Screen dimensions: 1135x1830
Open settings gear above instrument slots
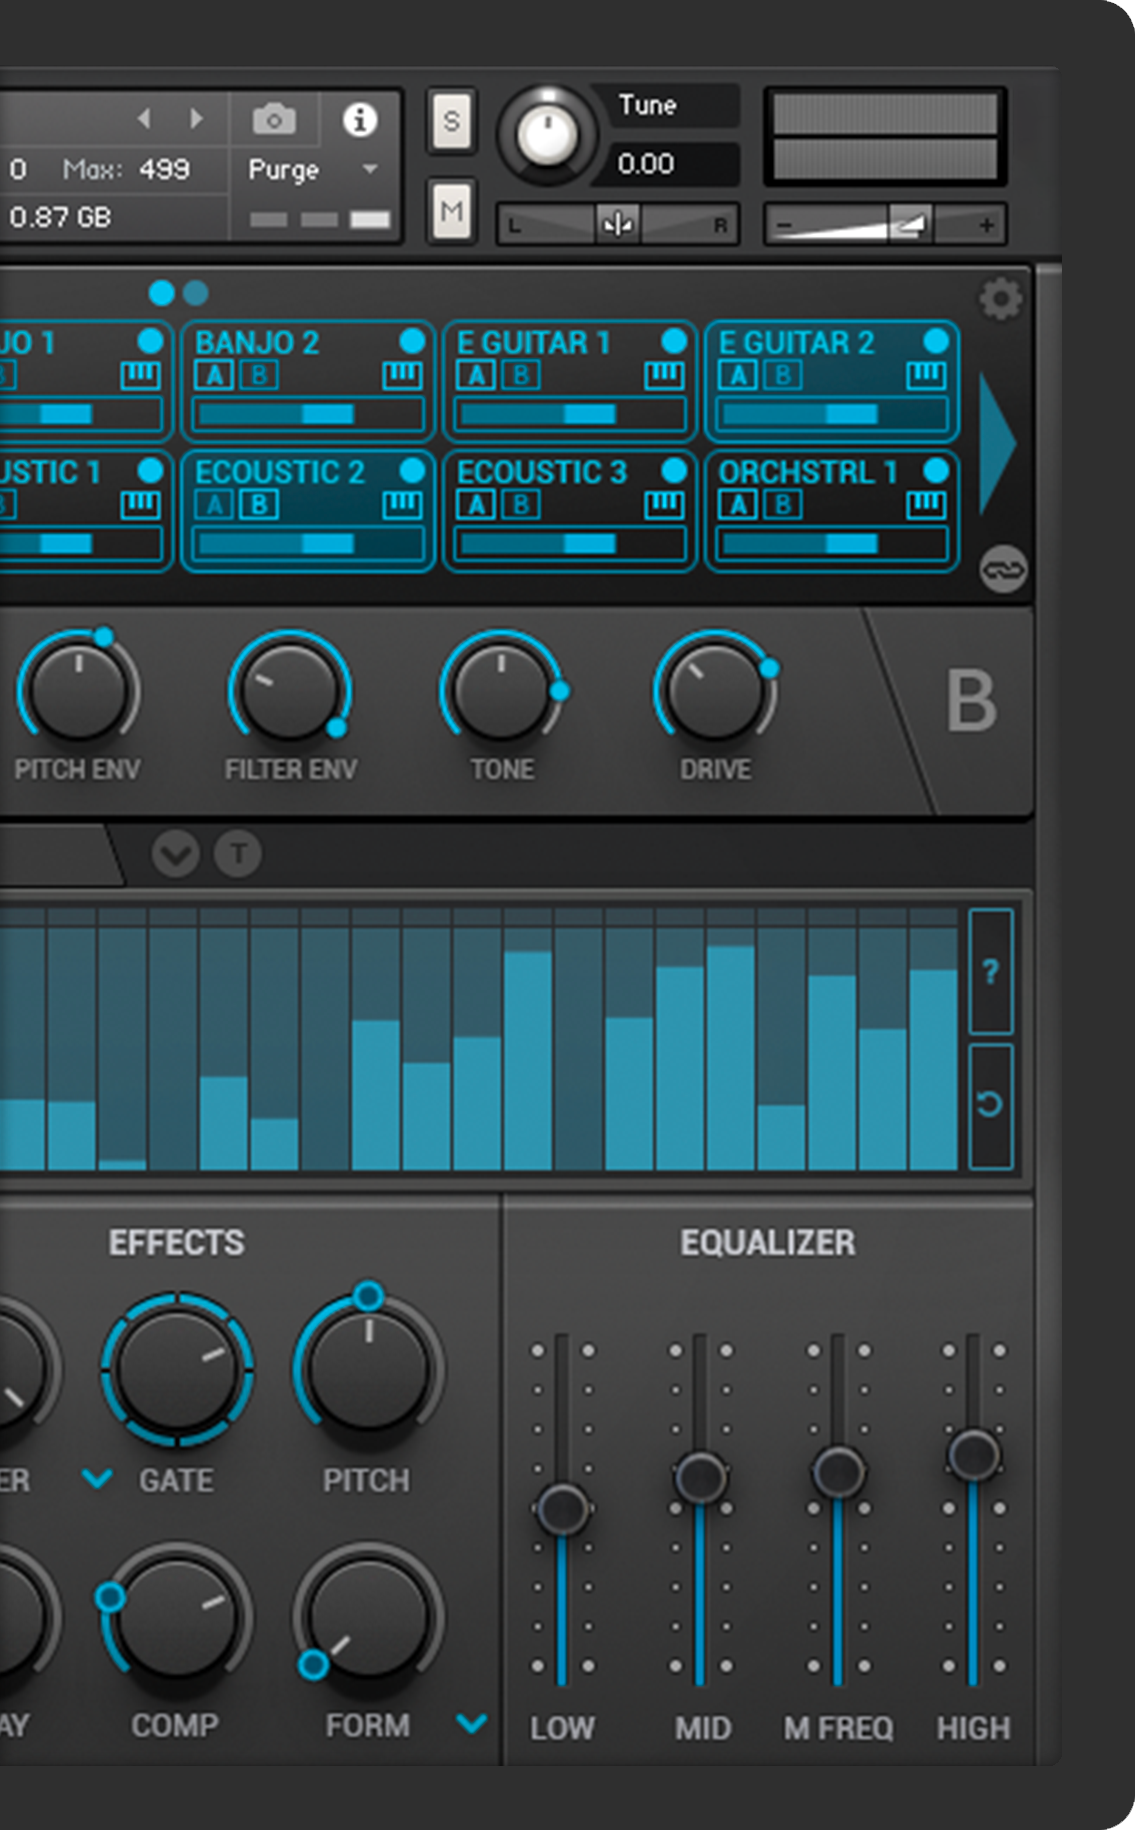[1000, 298]
